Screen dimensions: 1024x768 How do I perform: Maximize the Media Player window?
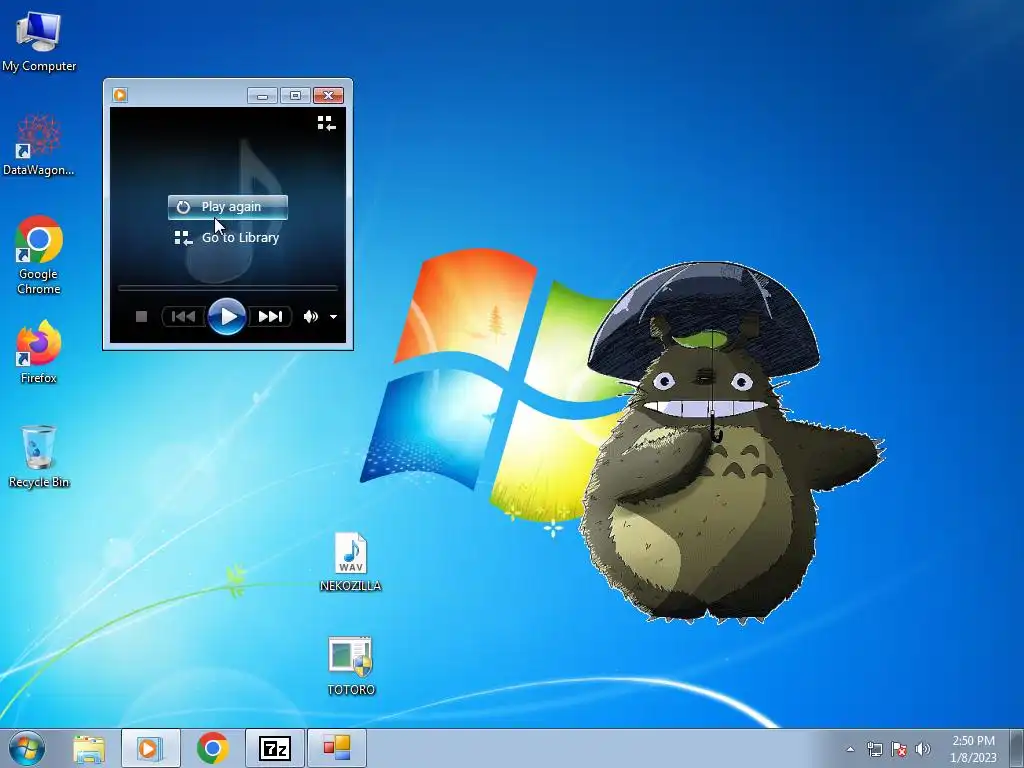pos(295,96)
